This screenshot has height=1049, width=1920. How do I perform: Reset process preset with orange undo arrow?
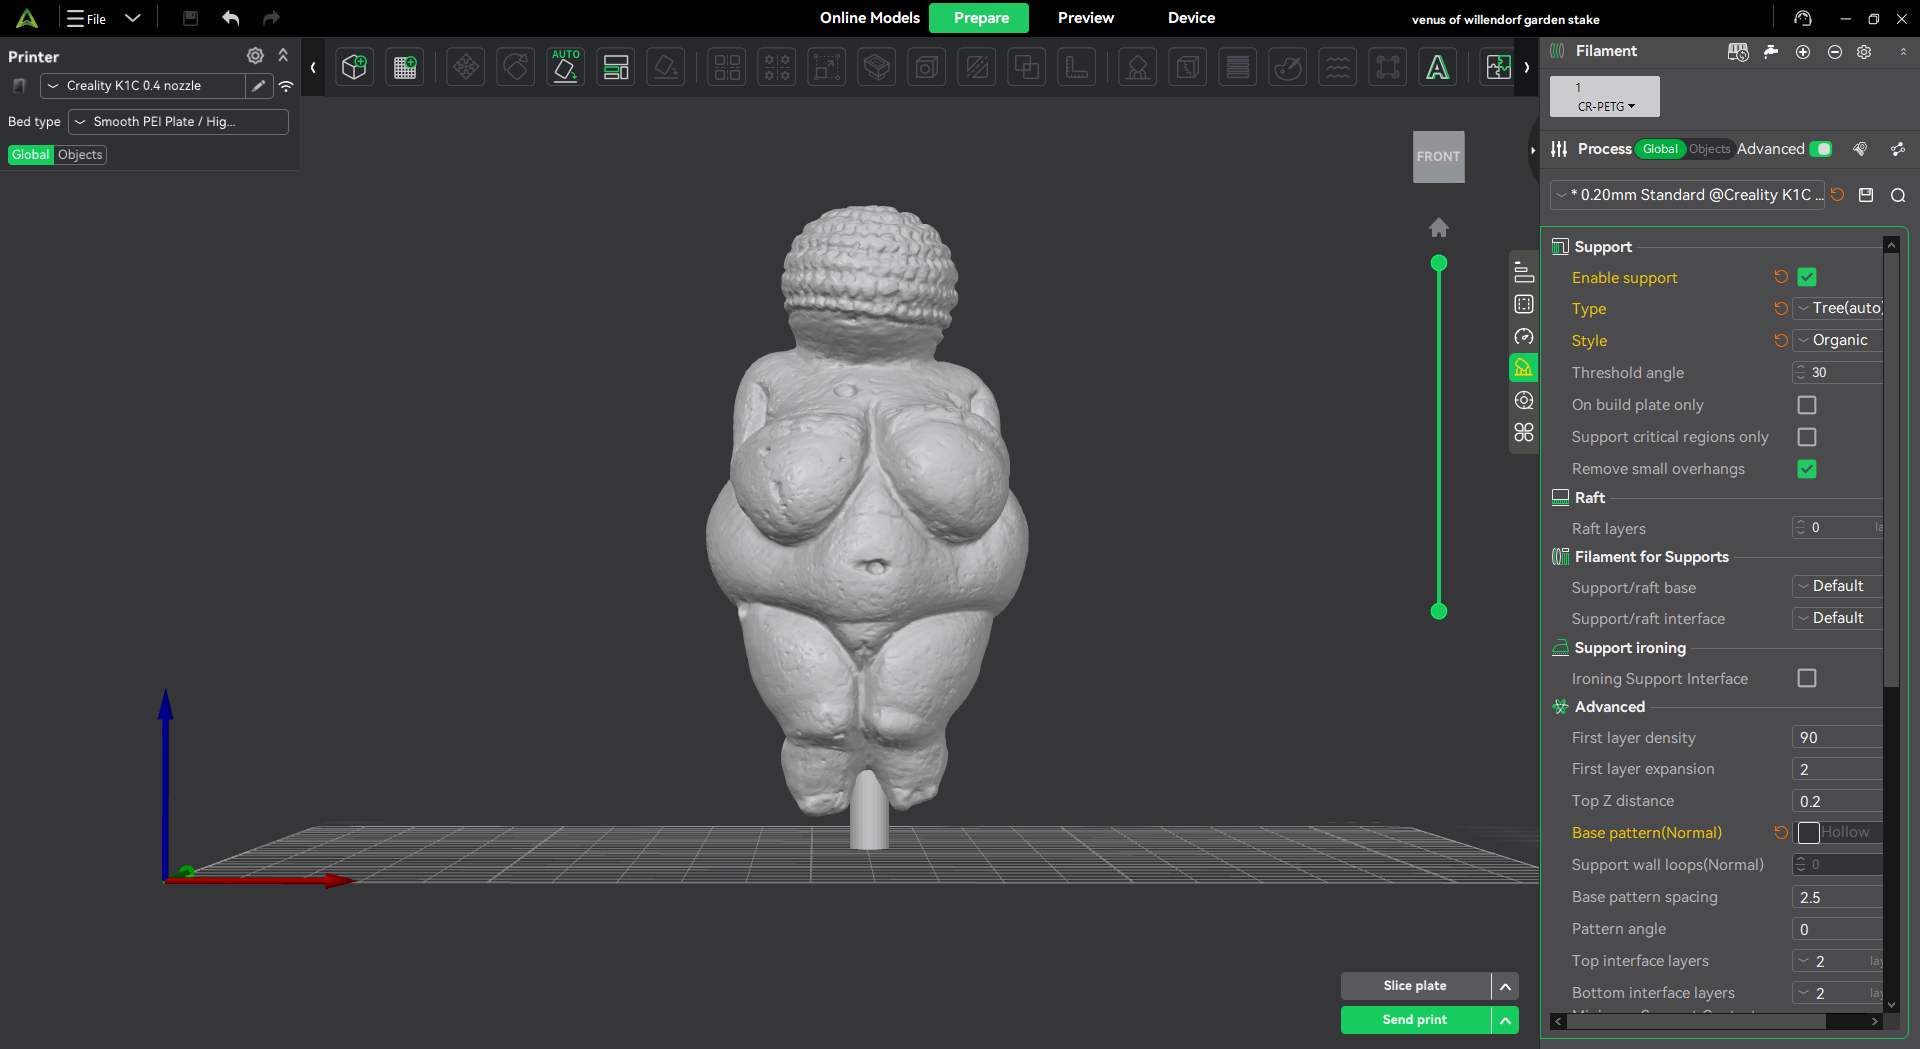pos(1838,195)
